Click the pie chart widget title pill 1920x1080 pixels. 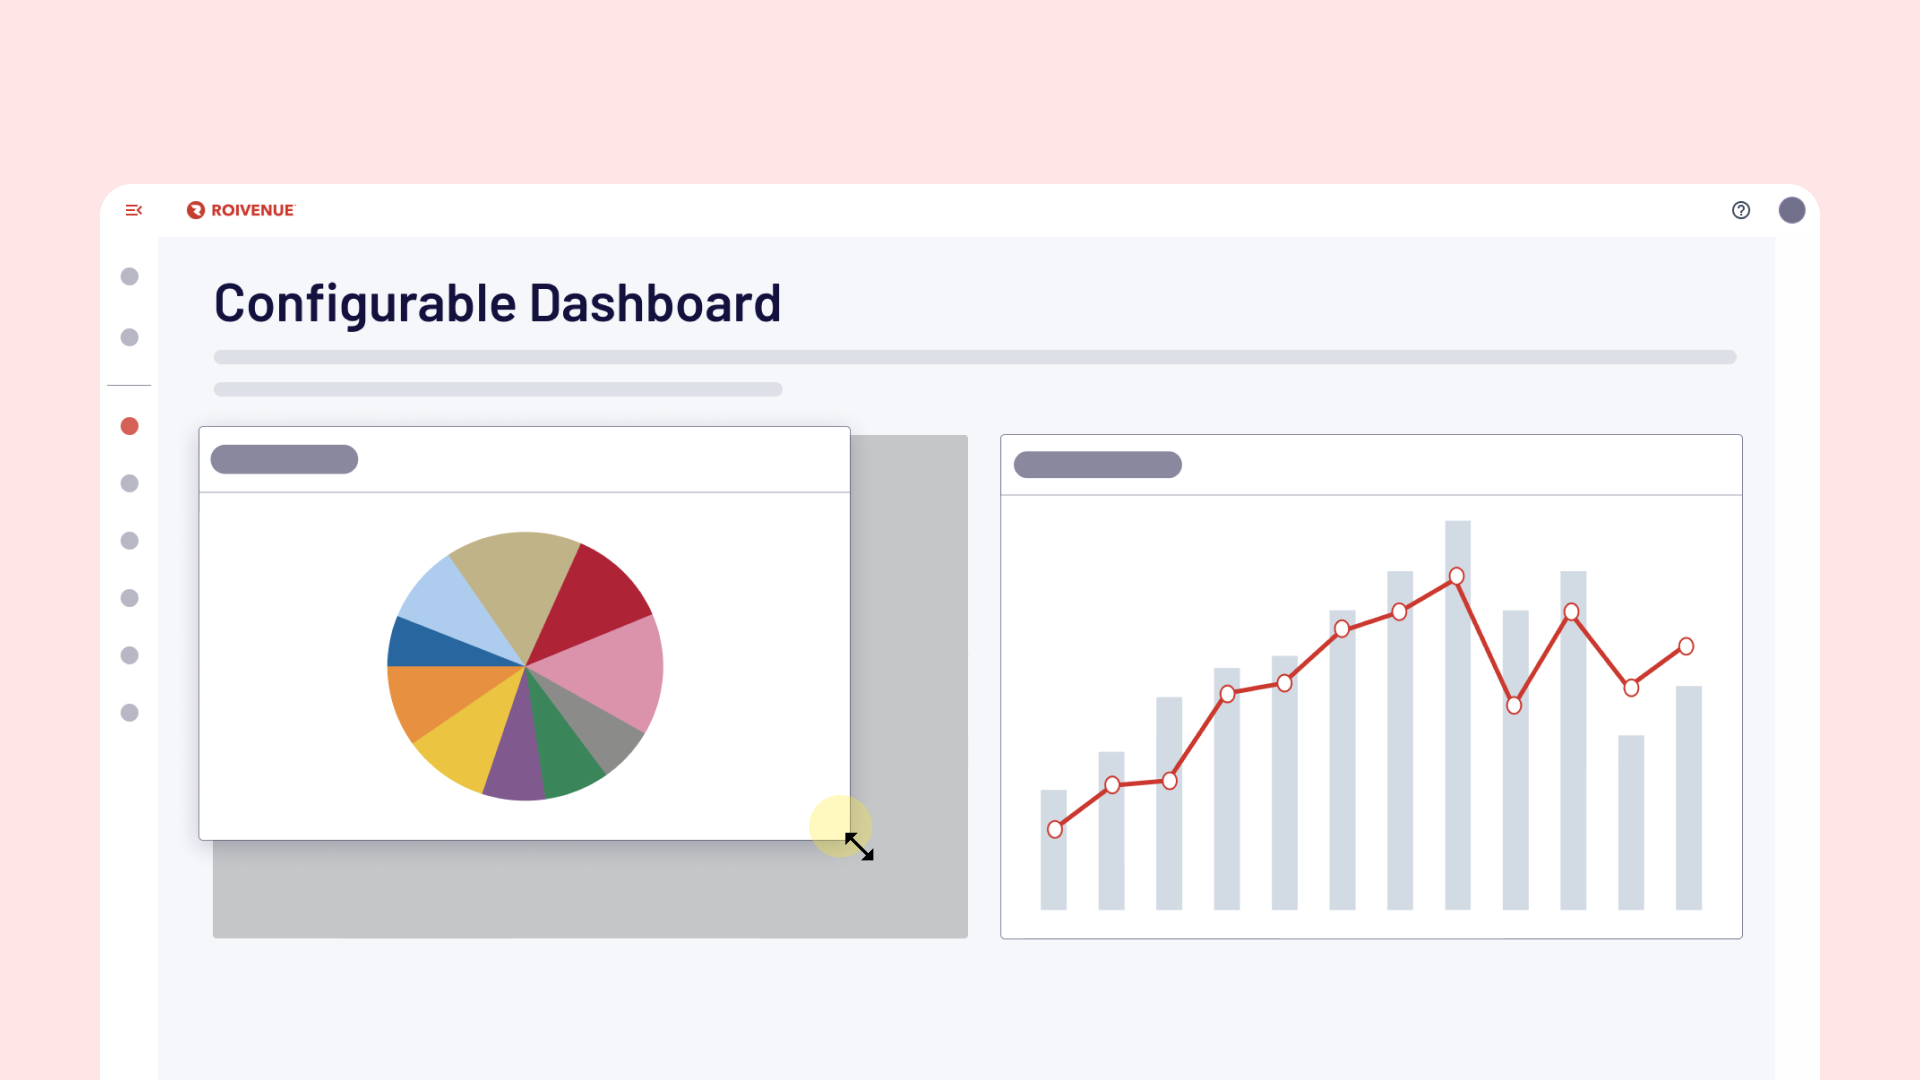coord(284,459)
